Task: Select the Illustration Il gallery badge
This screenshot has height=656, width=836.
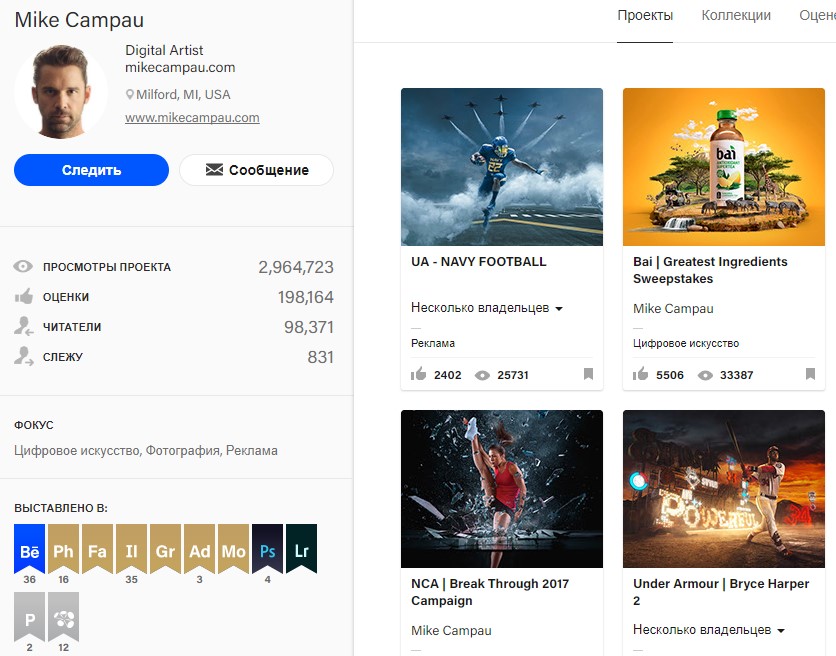Action: [131, 549]
